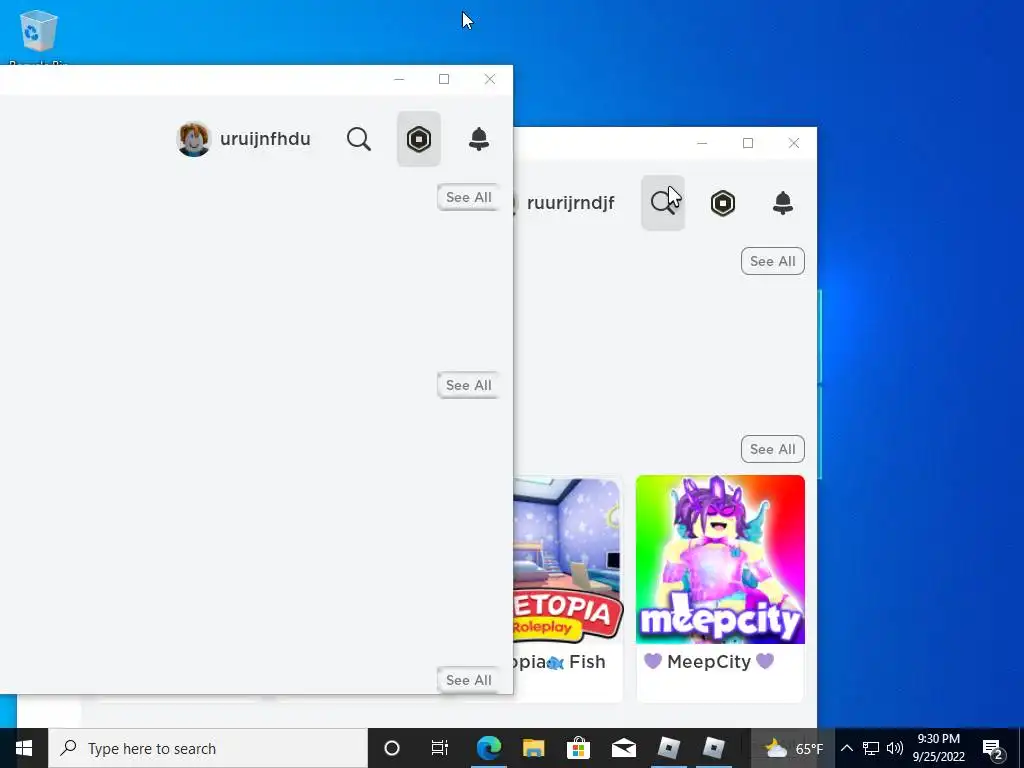Click top See All in ruurijrndjf window
Image resolution: width=1024 pixels, height=768 pixels.
tap(773, 261)
